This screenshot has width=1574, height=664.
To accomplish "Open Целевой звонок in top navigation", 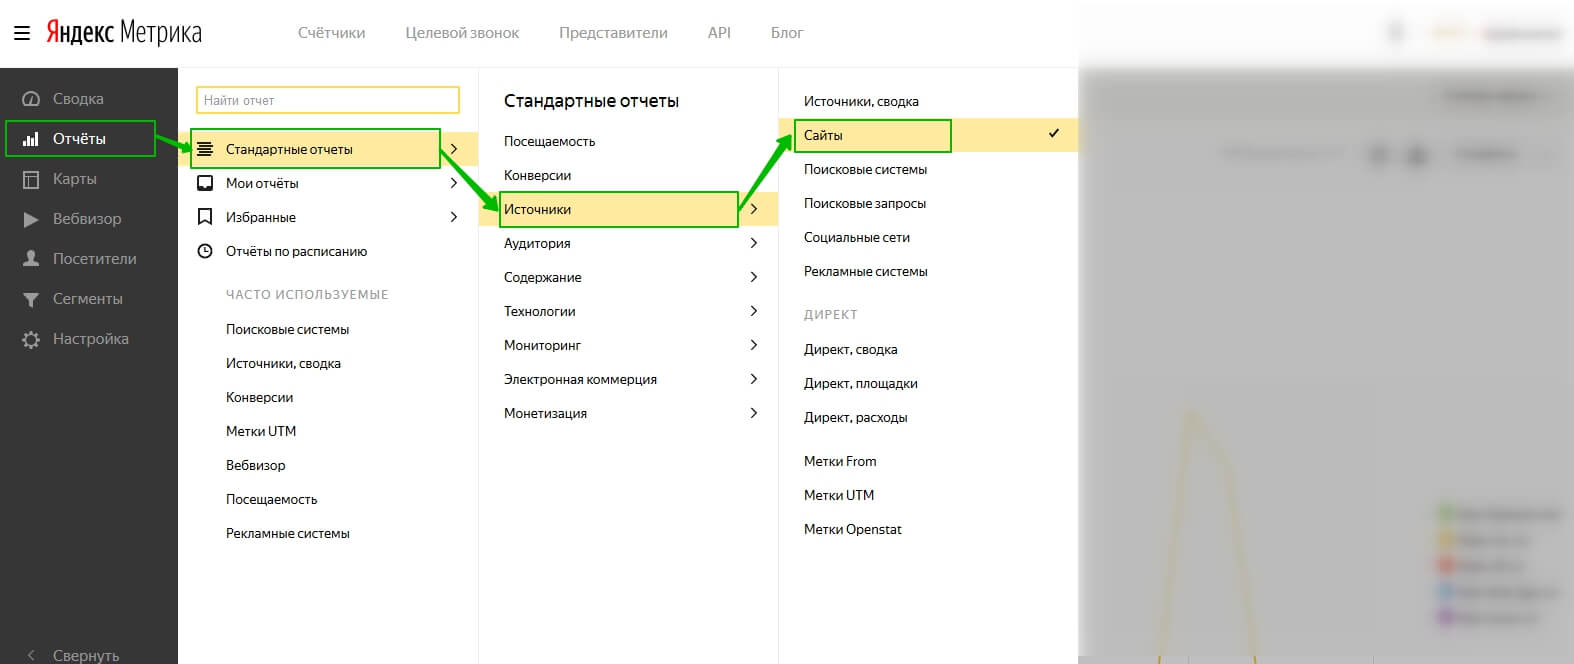I will tap(462, 33).
